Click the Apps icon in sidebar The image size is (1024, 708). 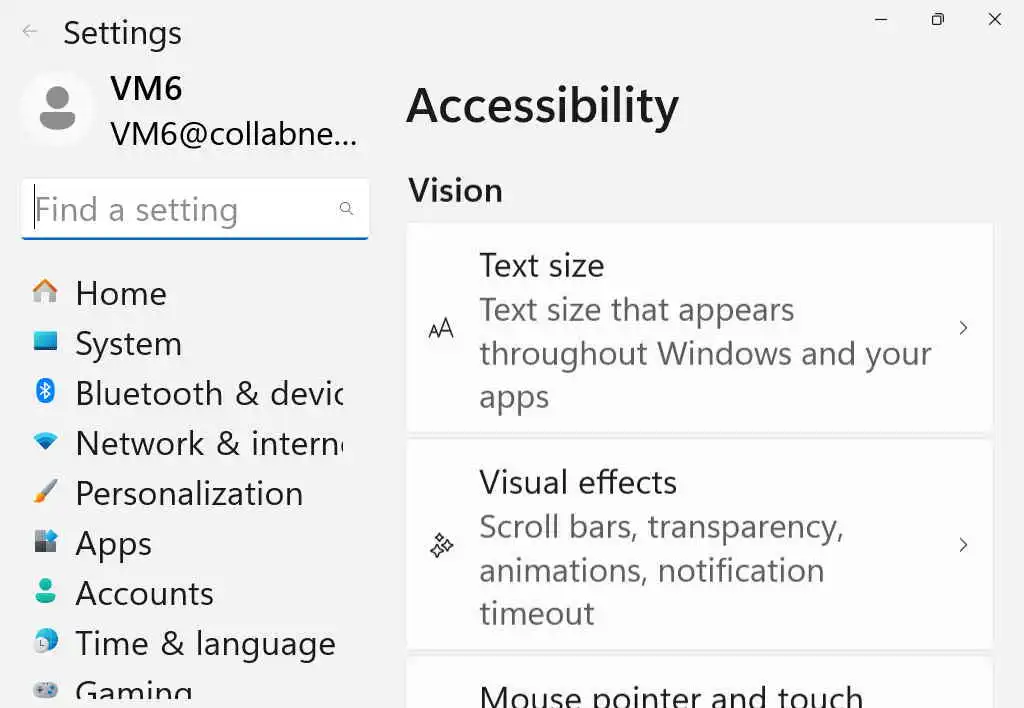(45, 542)
